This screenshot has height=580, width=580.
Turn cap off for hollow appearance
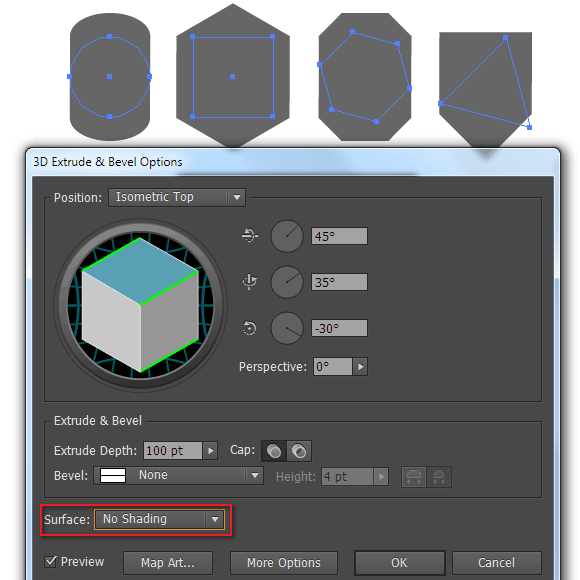tap(299, 451)
